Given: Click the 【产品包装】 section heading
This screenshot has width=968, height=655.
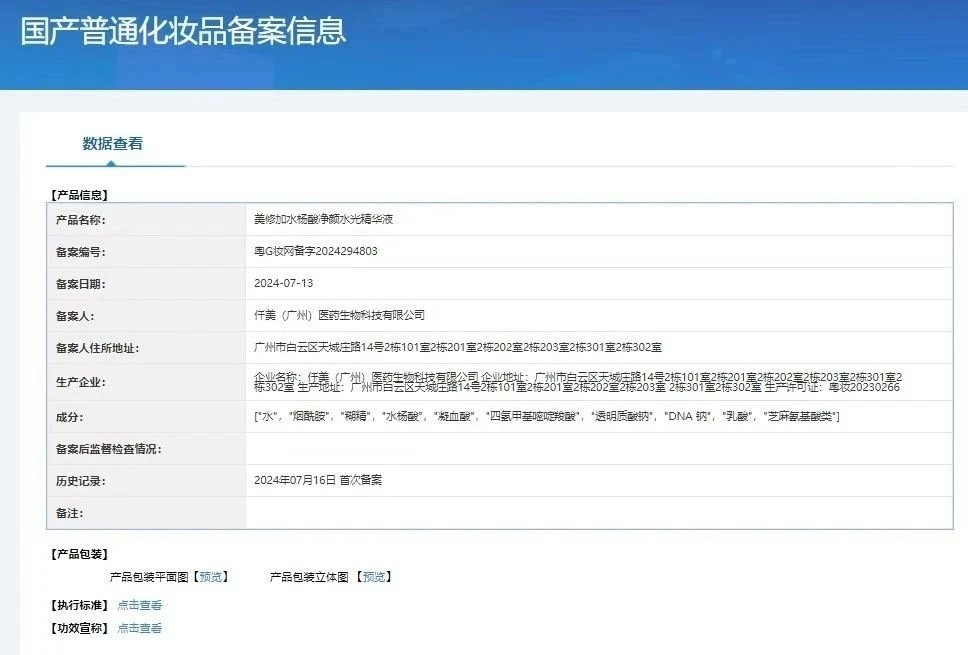Looking at the screenshot, I should click(80, 554).
